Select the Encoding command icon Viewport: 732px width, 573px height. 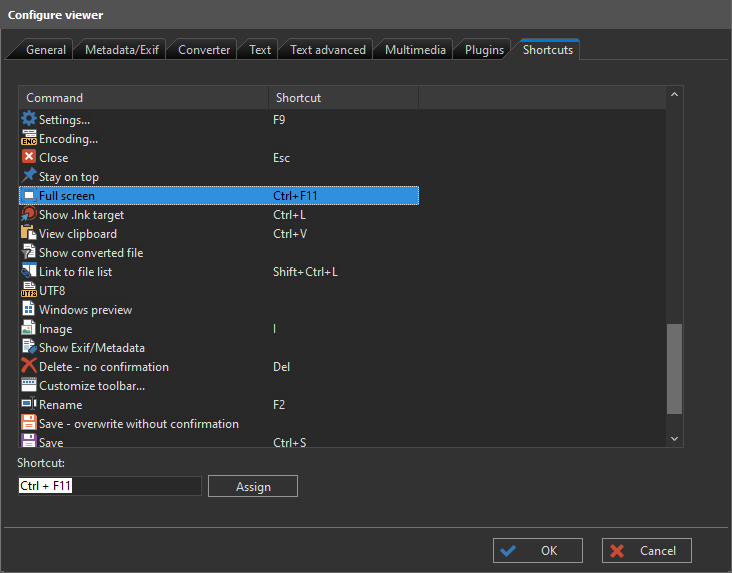tap(29, 139)
